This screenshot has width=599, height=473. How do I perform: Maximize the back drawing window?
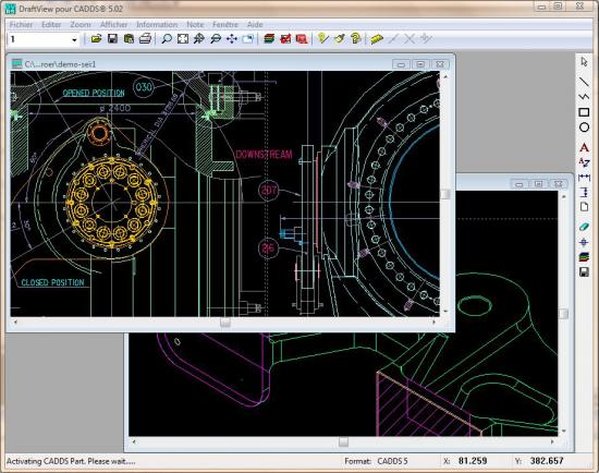pos(539,184)
